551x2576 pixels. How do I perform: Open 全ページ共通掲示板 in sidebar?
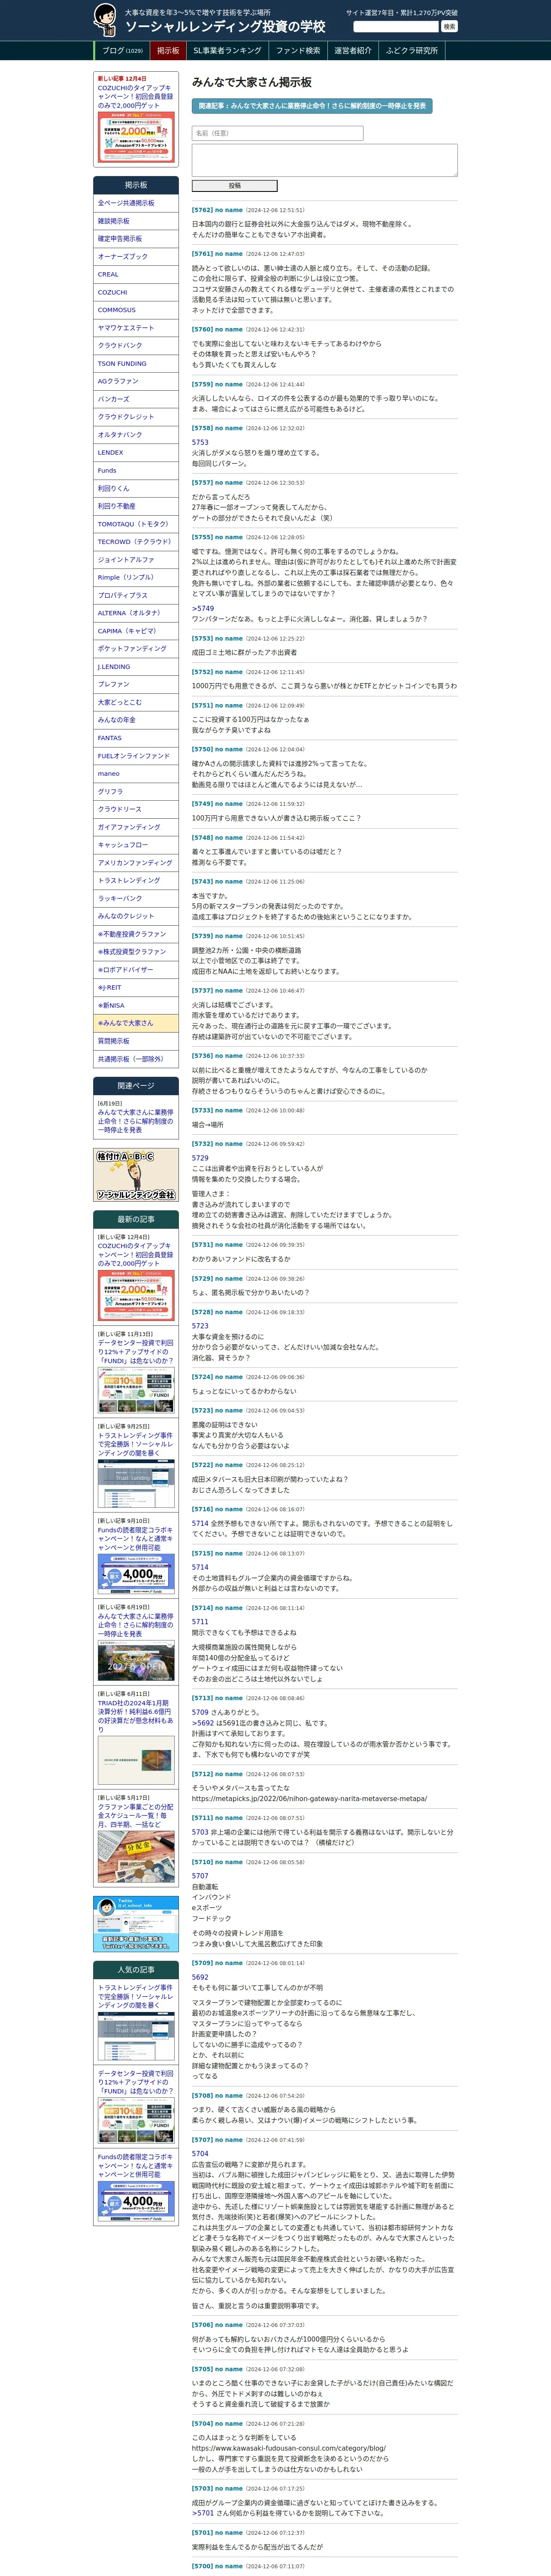tap(136, 203)
